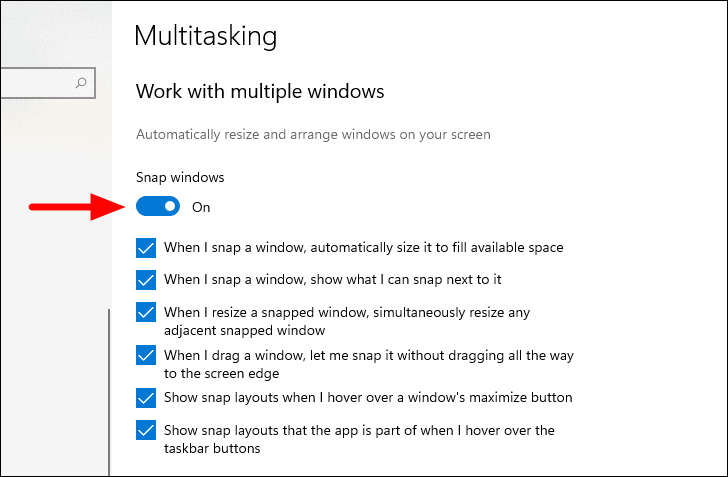Viewport: 728px width, 477px height.
Task: Uncheck show what I can snap next
Action: (x=146, y=280)
